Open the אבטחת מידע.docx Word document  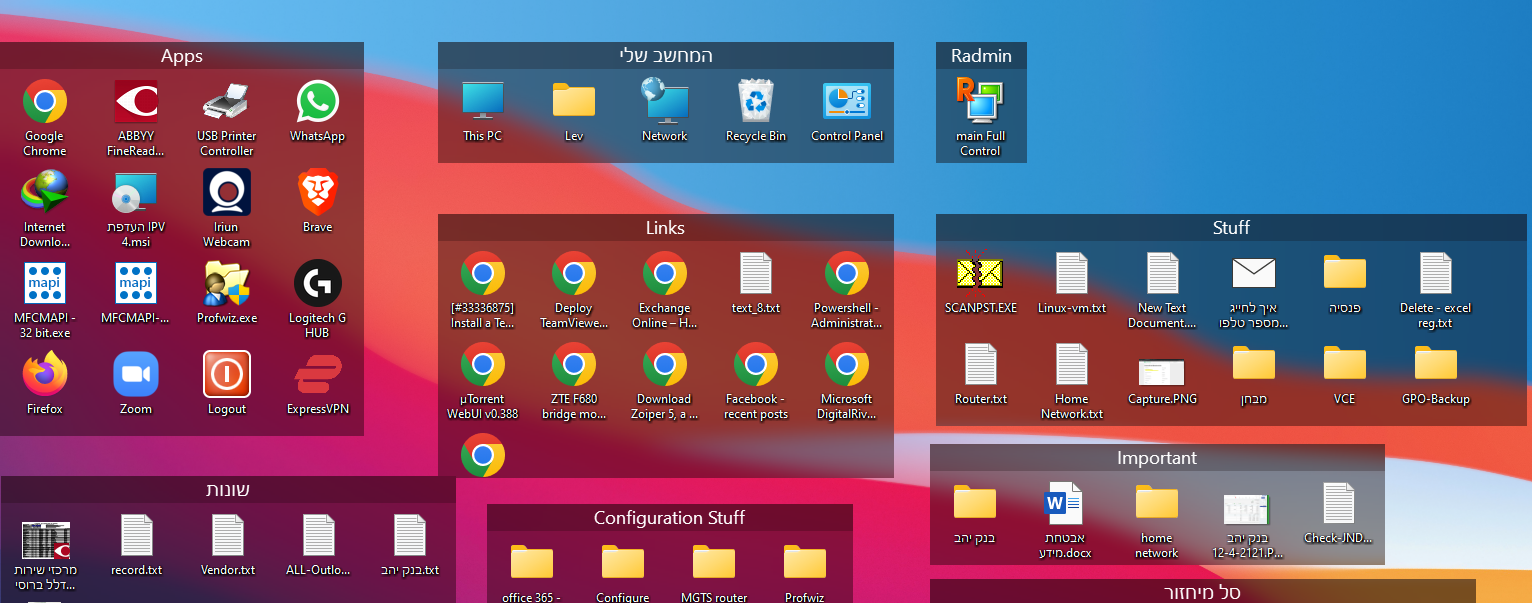click(1065, 503)
